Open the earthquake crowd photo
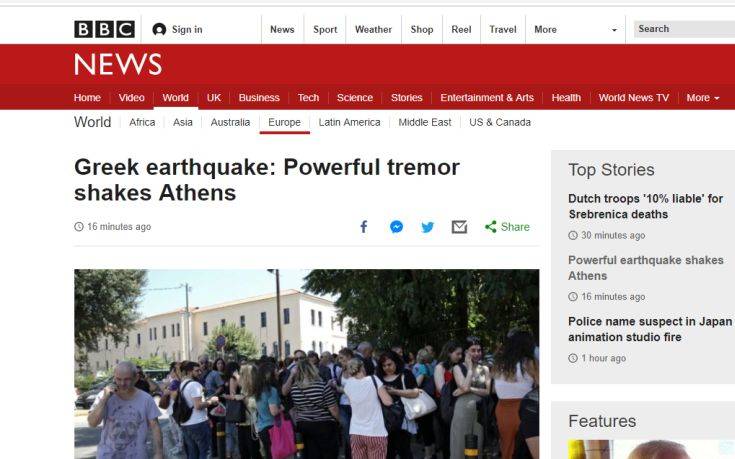 pyautogui.click(x=307, y=364)
